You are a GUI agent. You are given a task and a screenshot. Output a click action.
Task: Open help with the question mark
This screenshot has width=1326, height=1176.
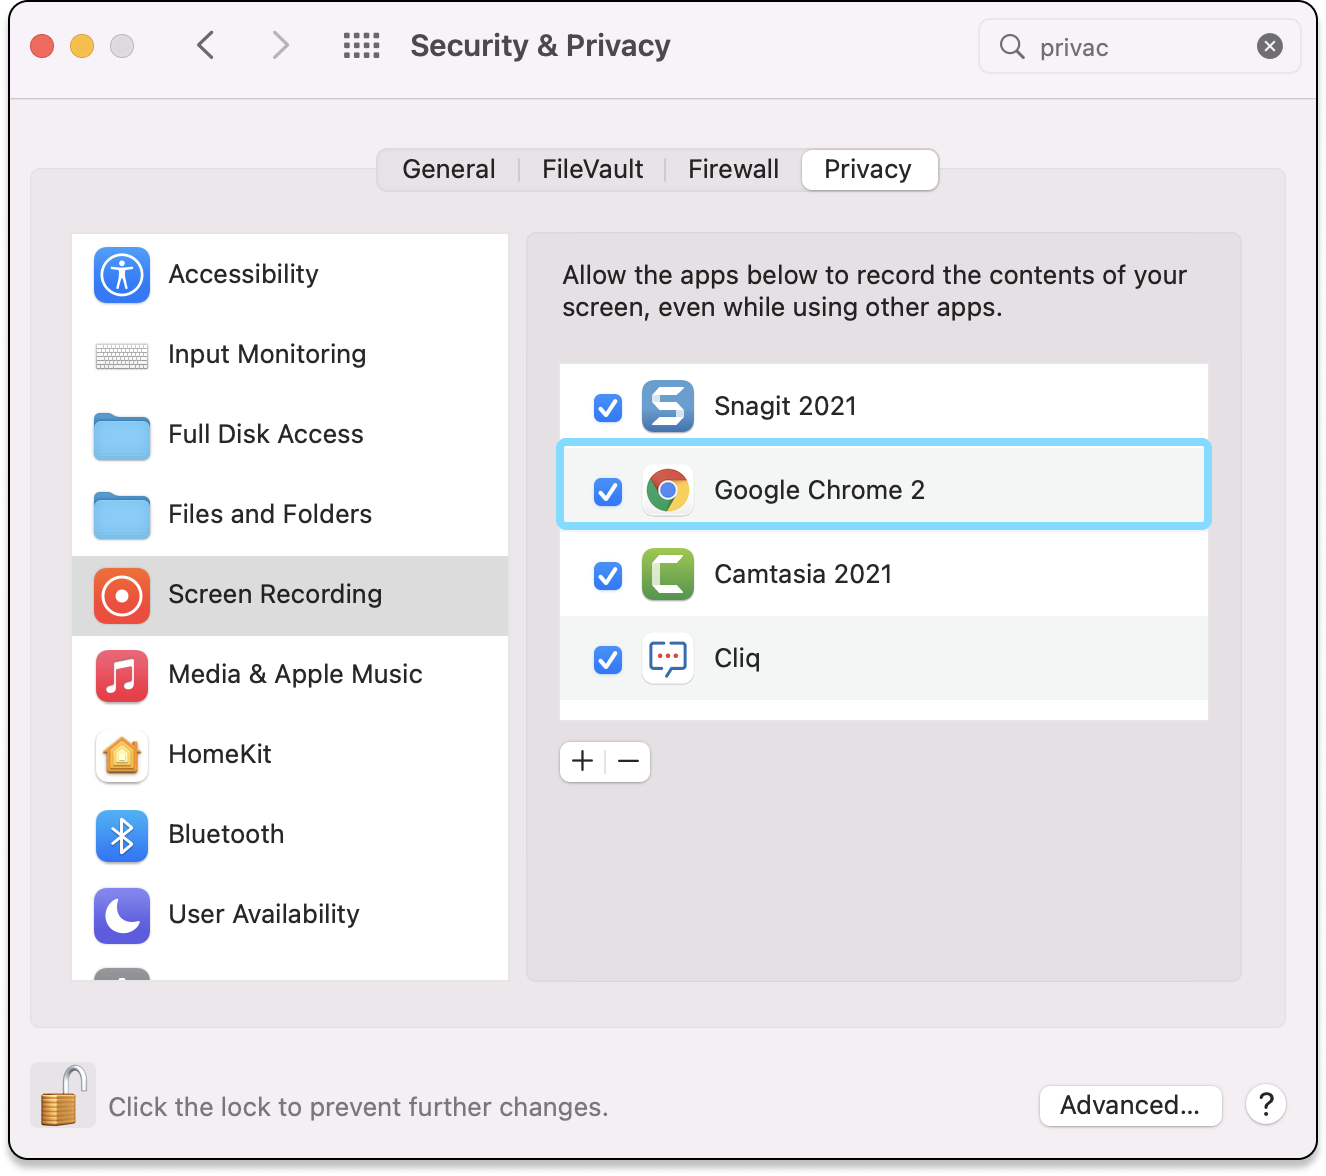coord(1266,1105)
